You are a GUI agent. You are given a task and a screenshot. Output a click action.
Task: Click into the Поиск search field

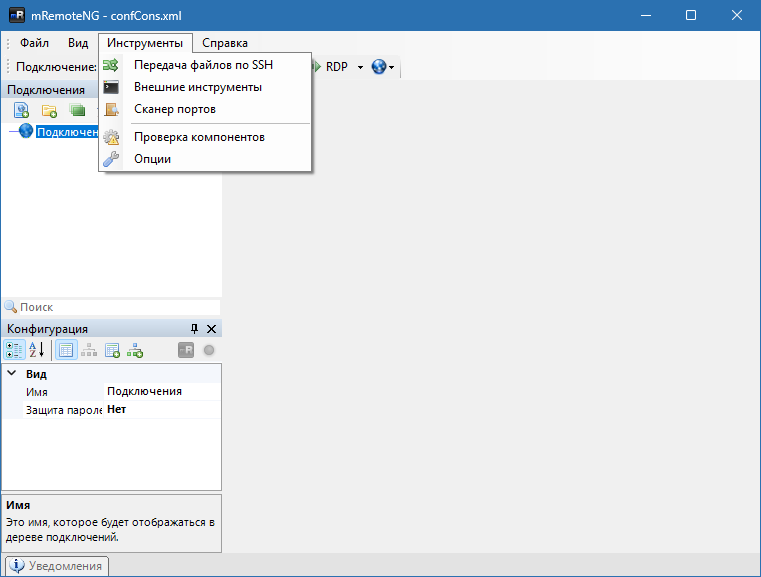119,307
